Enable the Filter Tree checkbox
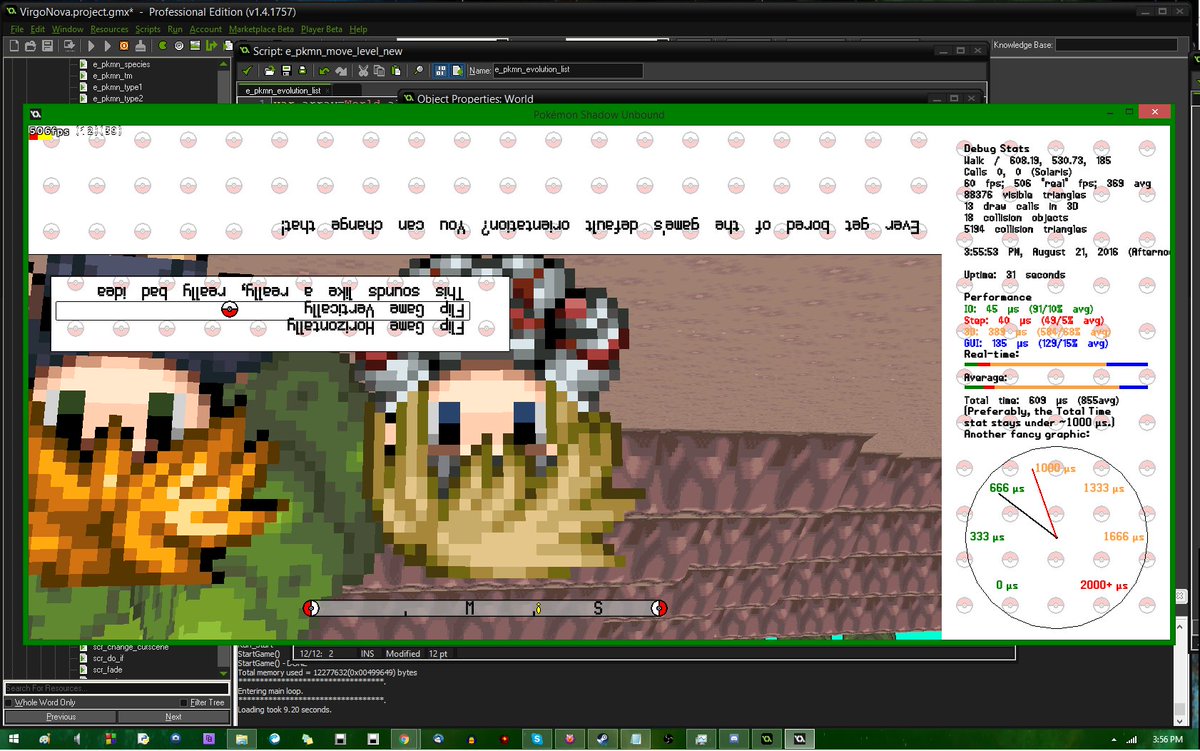Image resolution: width=1200 pixels, height=751 pixels. [x=183, y=703]
